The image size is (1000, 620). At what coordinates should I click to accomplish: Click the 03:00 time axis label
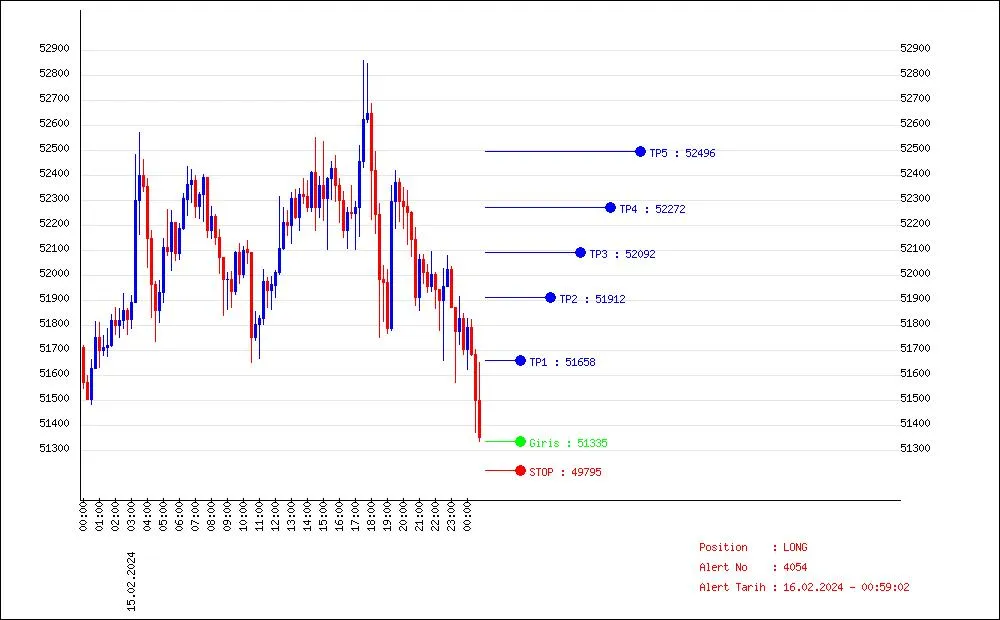point(131,517)
